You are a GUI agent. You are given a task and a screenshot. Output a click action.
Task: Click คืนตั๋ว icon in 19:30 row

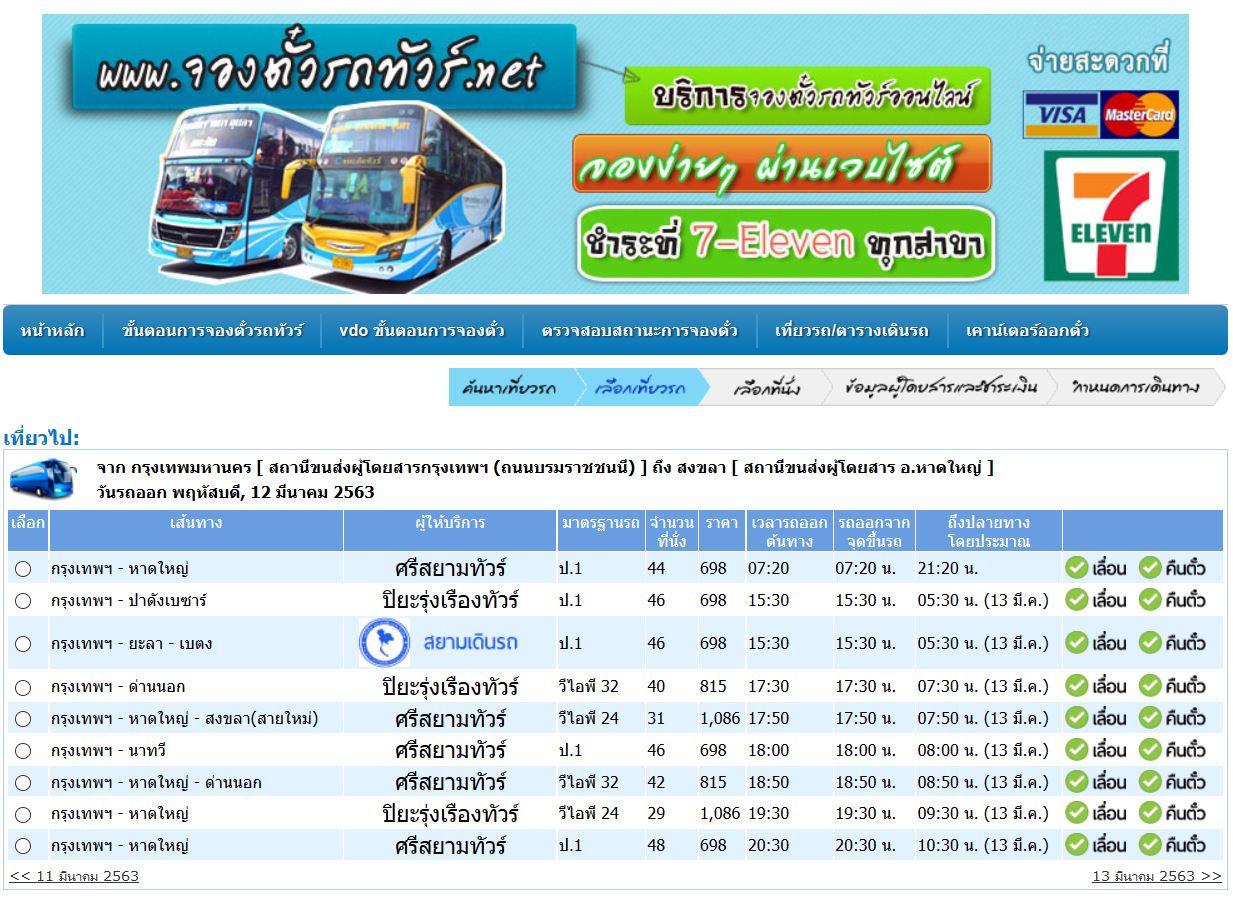[1150, 814]
